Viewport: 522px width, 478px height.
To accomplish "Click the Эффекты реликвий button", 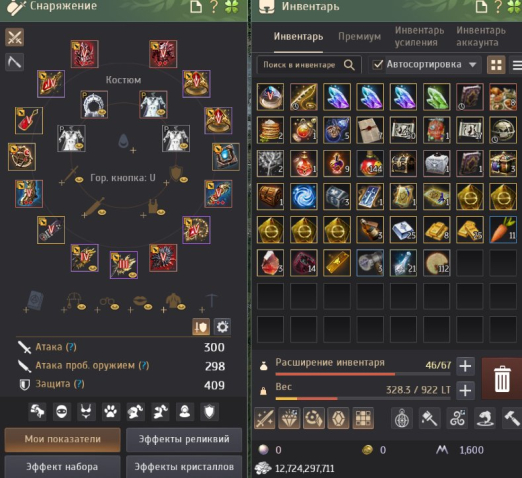I will click(184, 440).
